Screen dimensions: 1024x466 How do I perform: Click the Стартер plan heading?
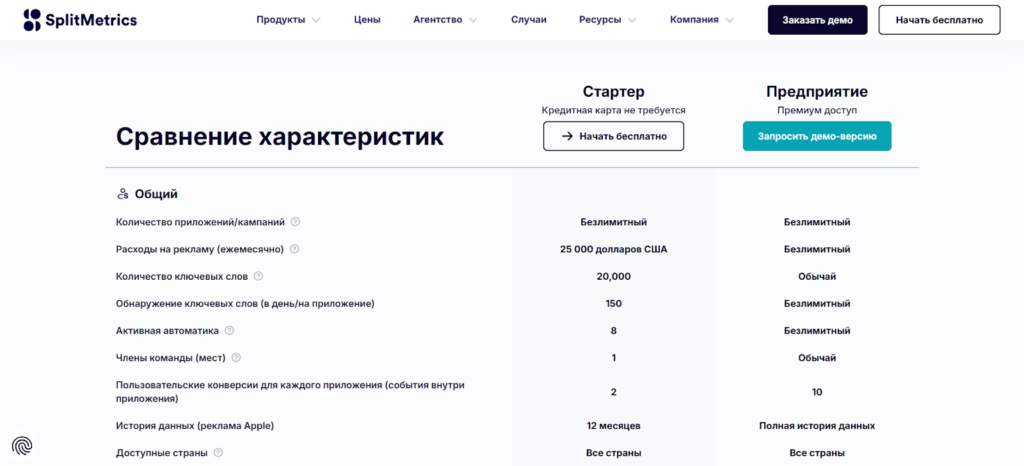click(x=614, y=91)
